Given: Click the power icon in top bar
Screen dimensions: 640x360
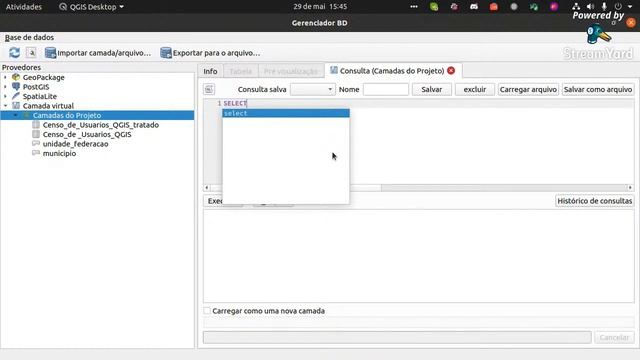Looking at the screenshot, I should click(x=618, y=7).
